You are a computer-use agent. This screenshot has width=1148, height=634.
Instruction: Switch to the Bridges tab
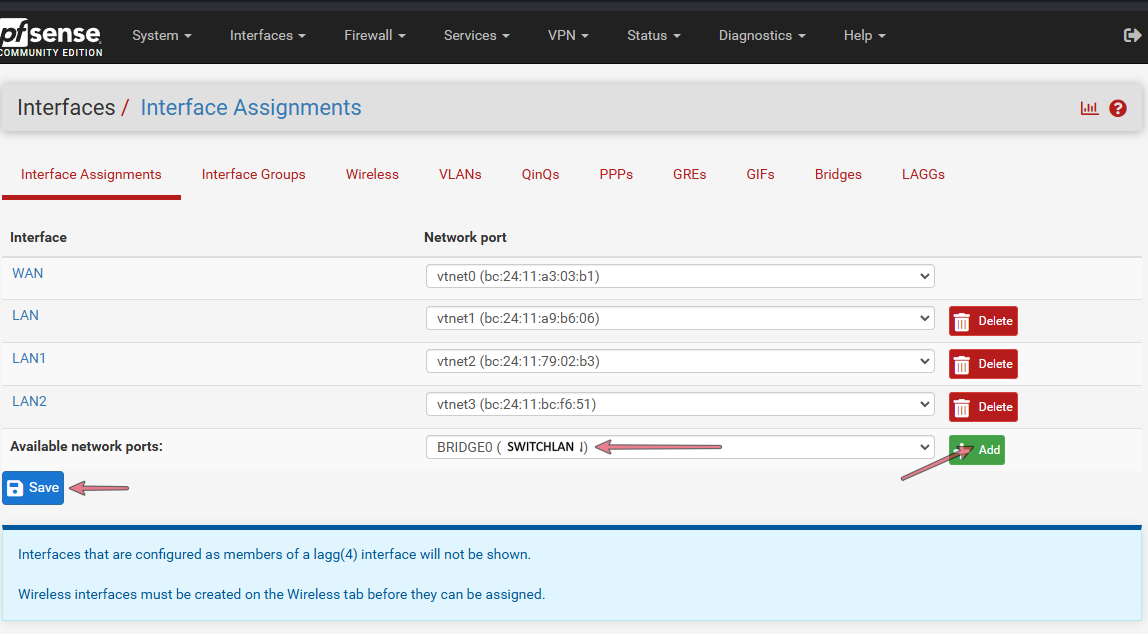[837, 174]
